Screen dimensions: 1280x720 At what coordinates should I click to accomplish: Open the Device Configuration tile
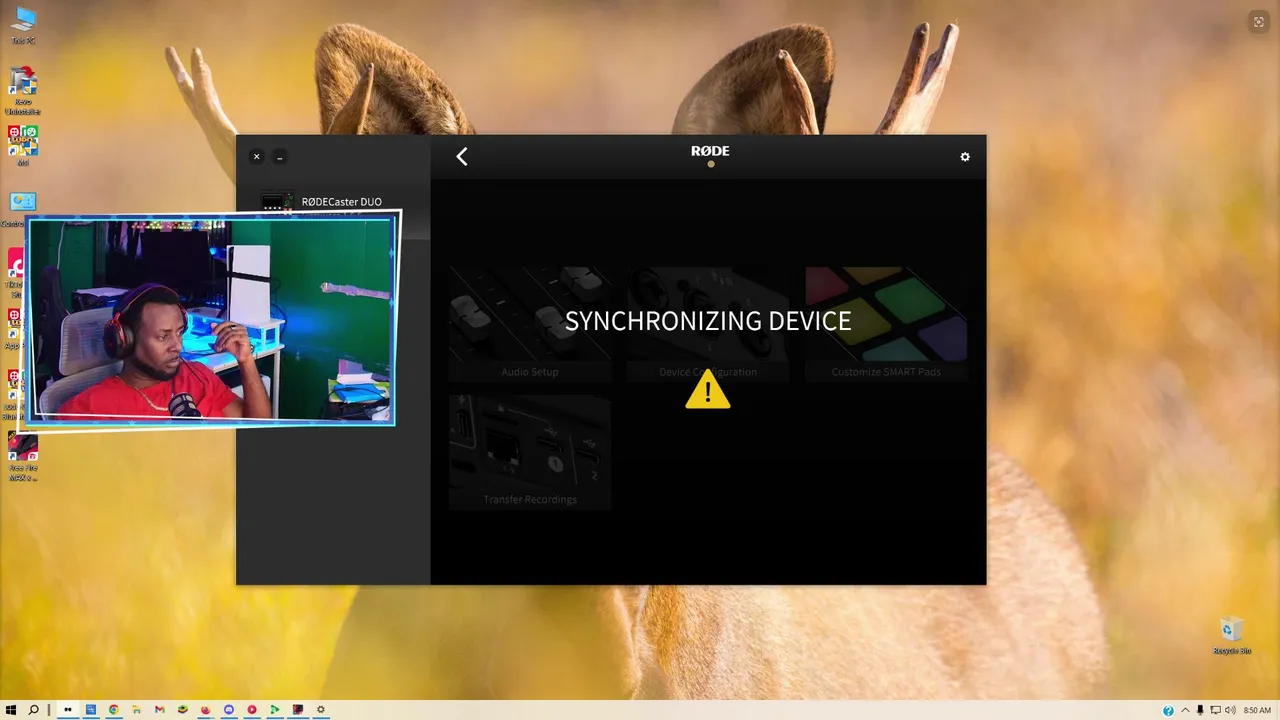pyautogui.click(x=708, y=324)
